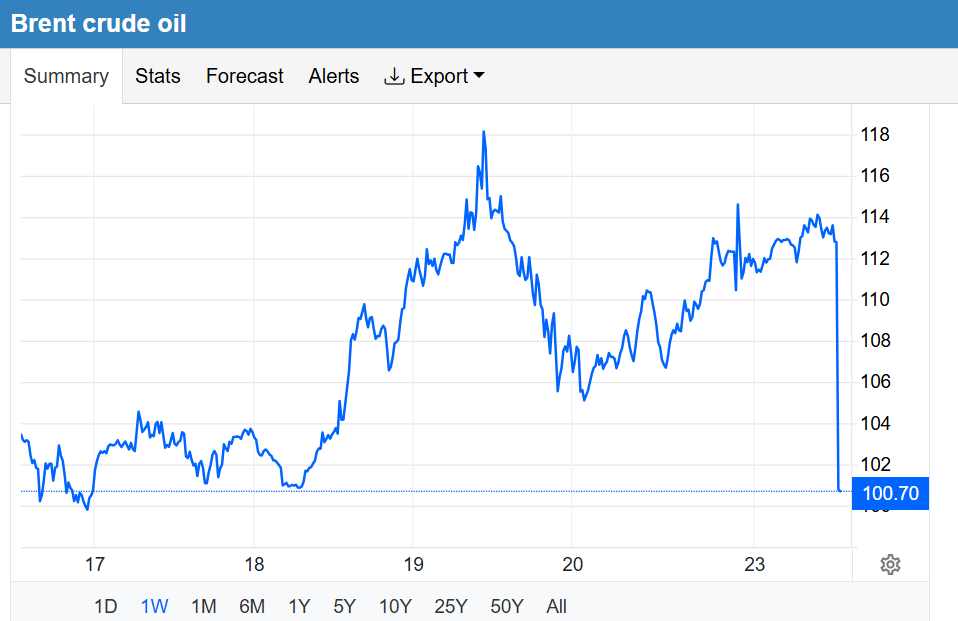Expand the Export dropdown caret
Screen dimensions: 958x621
pos(479,75)
